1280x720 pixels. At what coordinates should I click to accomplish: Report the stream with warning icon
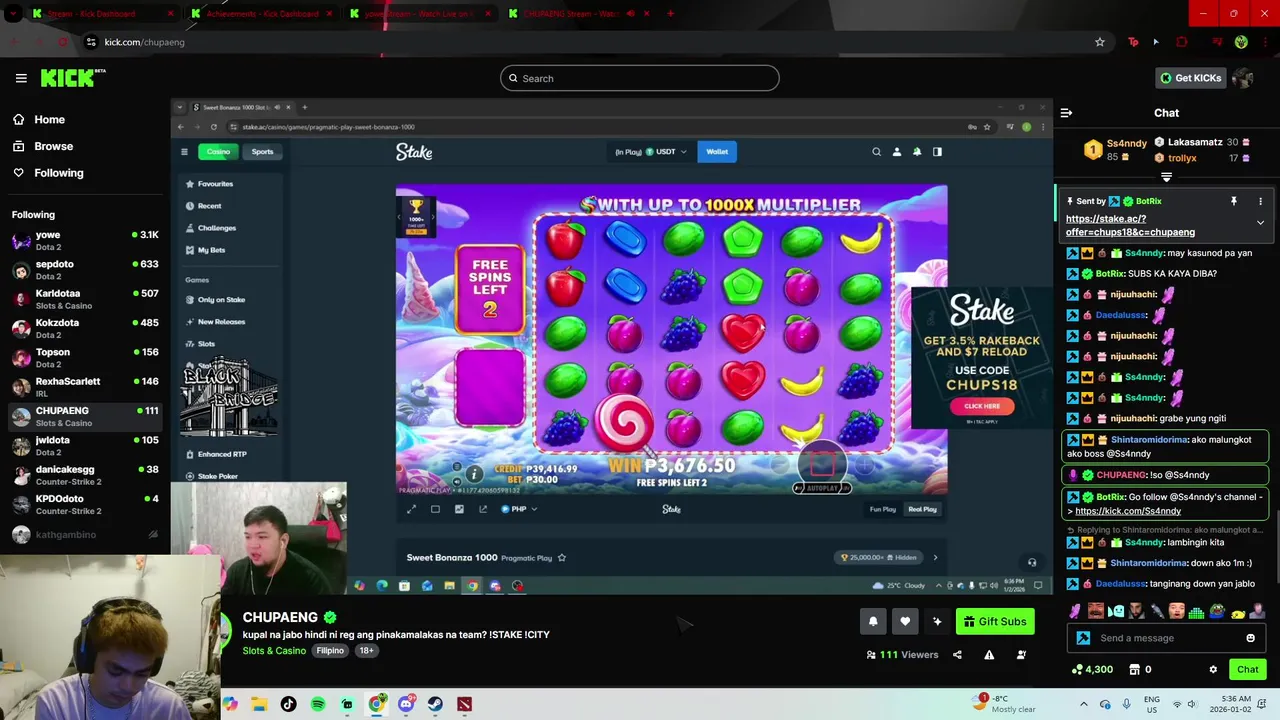pyautogui.click(x=989, y=655)
